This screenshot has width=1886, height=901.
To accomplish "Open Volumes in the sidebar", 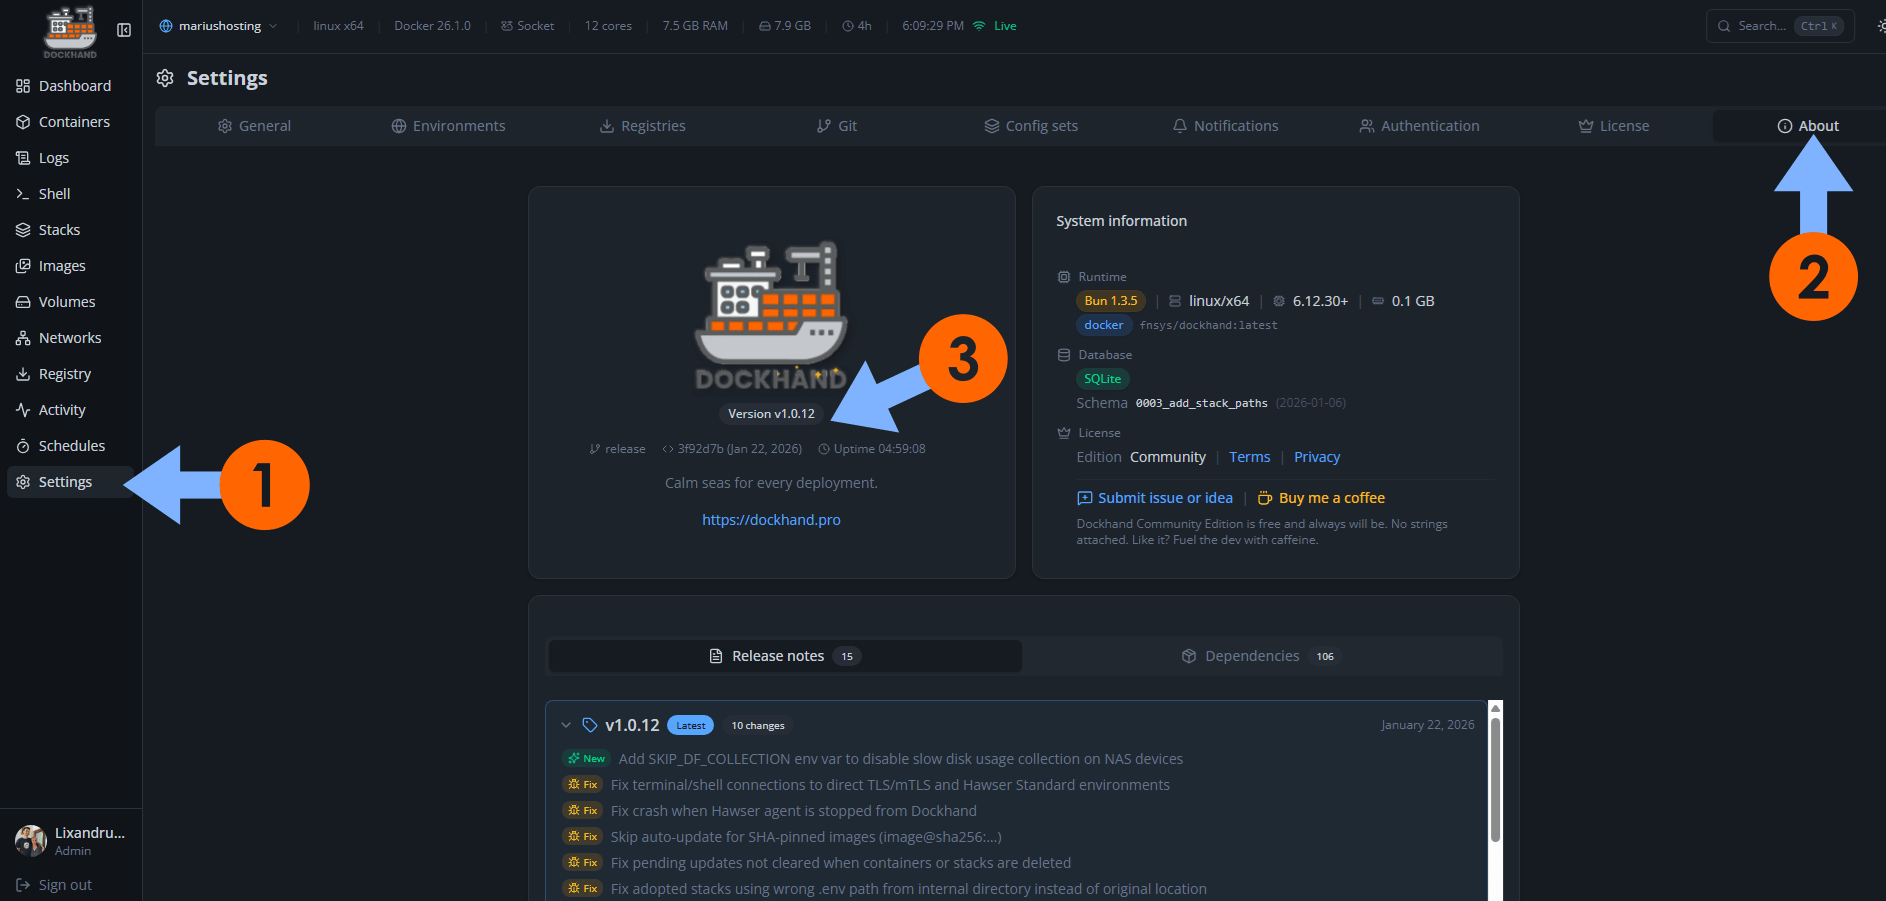I will (66, 301).
